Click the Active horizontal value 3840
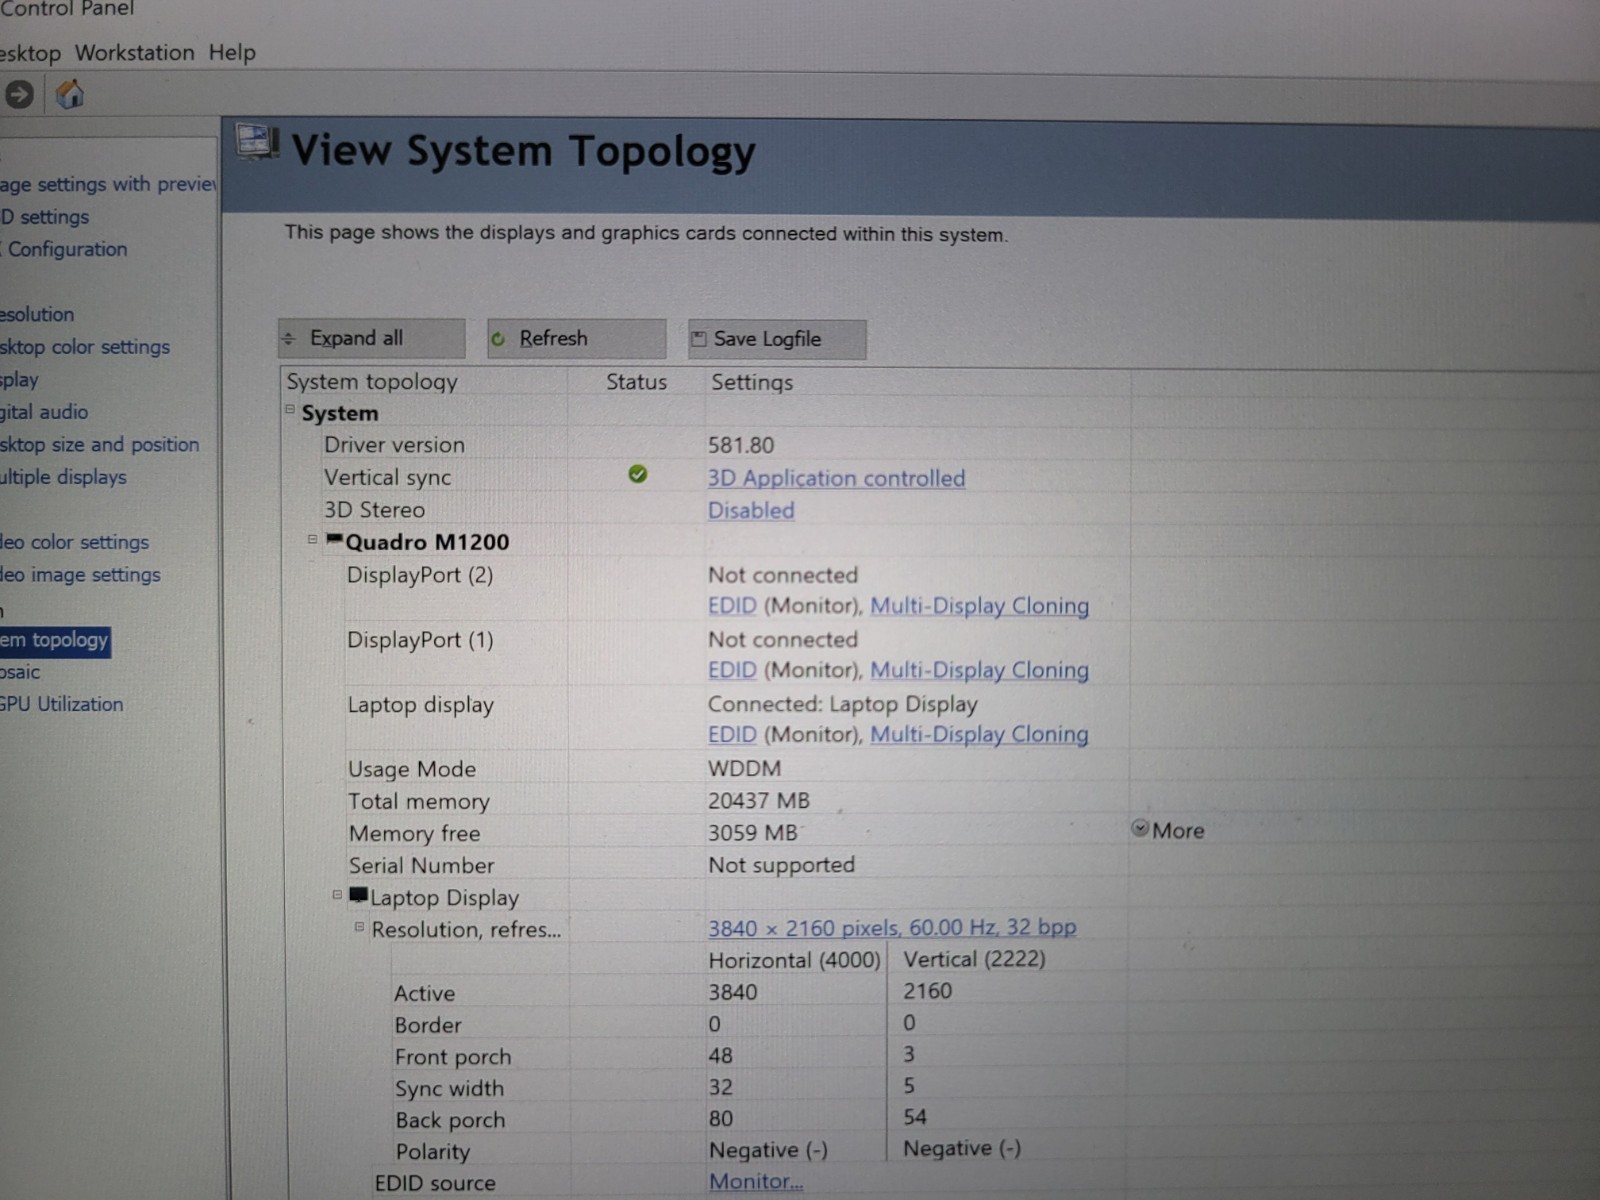 pyautogui.click(x=733, y=992)
